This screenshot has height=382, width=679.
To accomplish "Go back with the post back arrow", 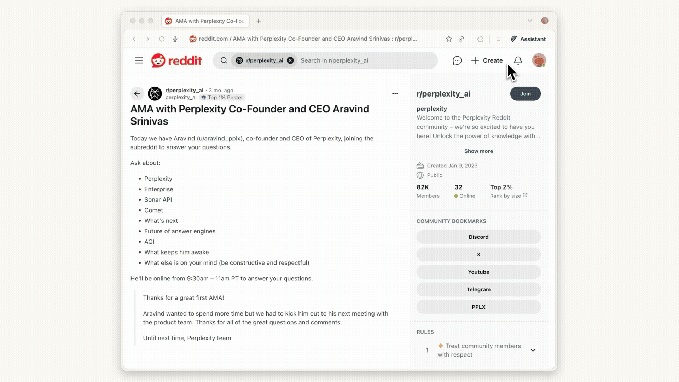I will [x=137, y=94].
